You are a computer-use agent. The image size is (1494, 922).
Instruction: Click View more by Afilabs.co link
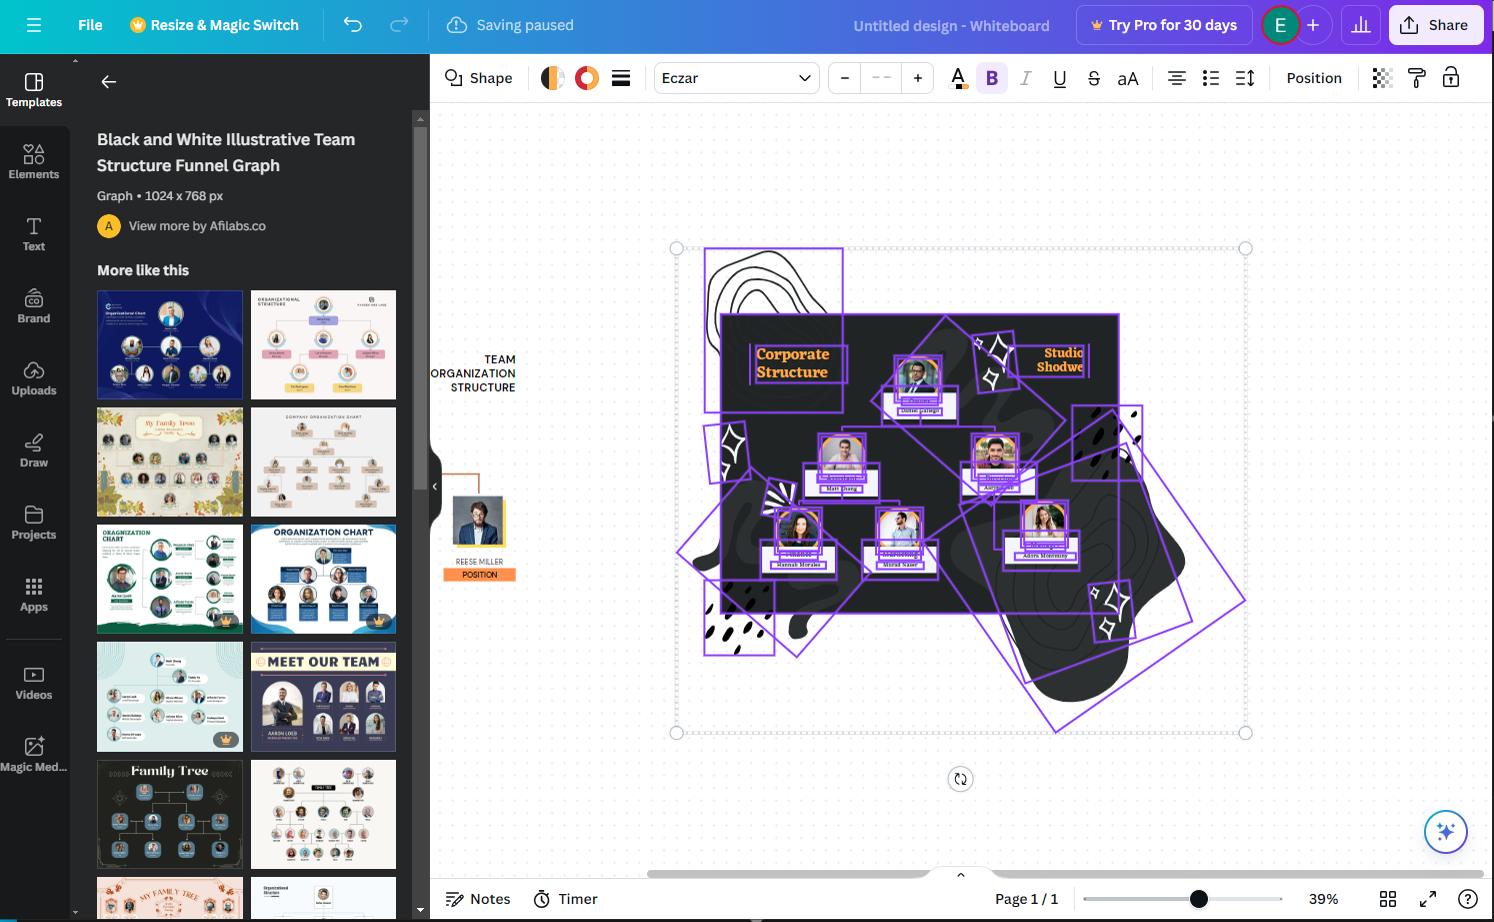(196, 226)
